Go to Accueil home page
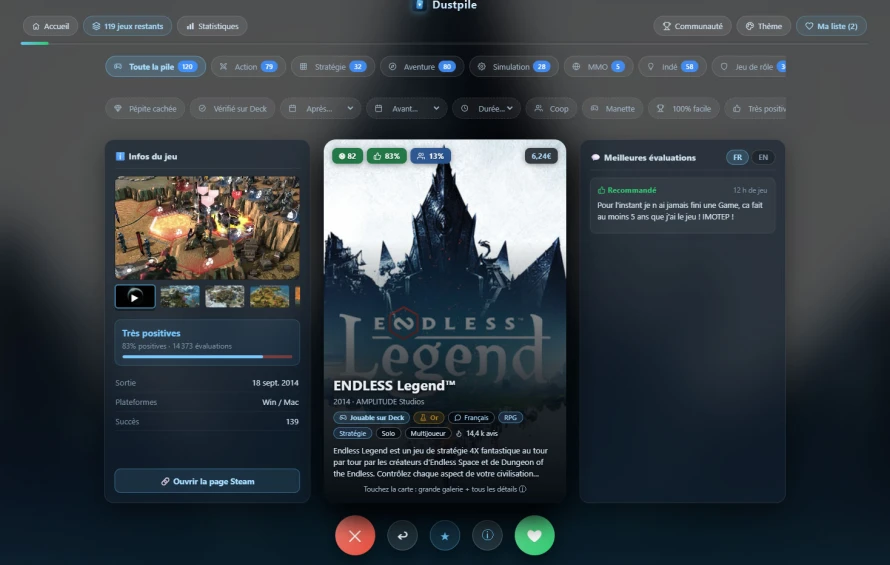The image size is (890, 565). (51, 26)
